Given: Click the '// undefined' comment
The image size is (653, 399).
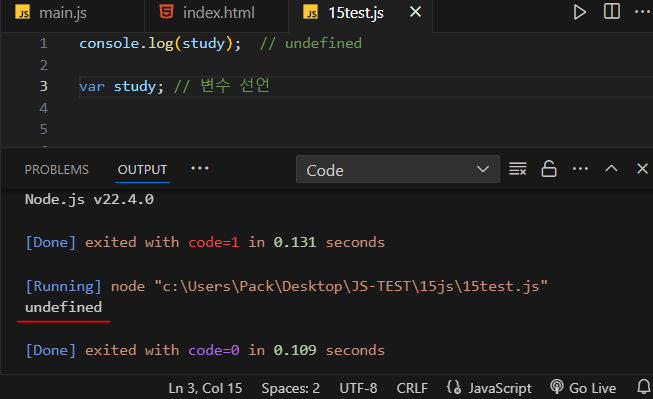Looking at the screenshot, I should [311, 43].
